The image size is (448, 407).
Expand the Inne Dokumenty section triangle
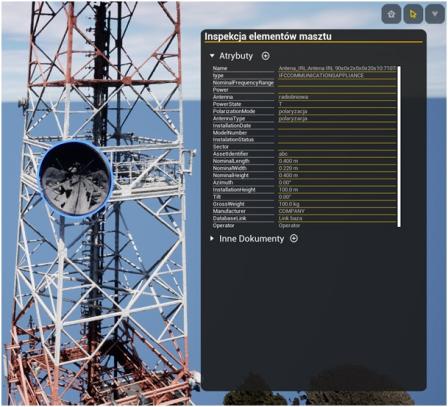(212, 238)
